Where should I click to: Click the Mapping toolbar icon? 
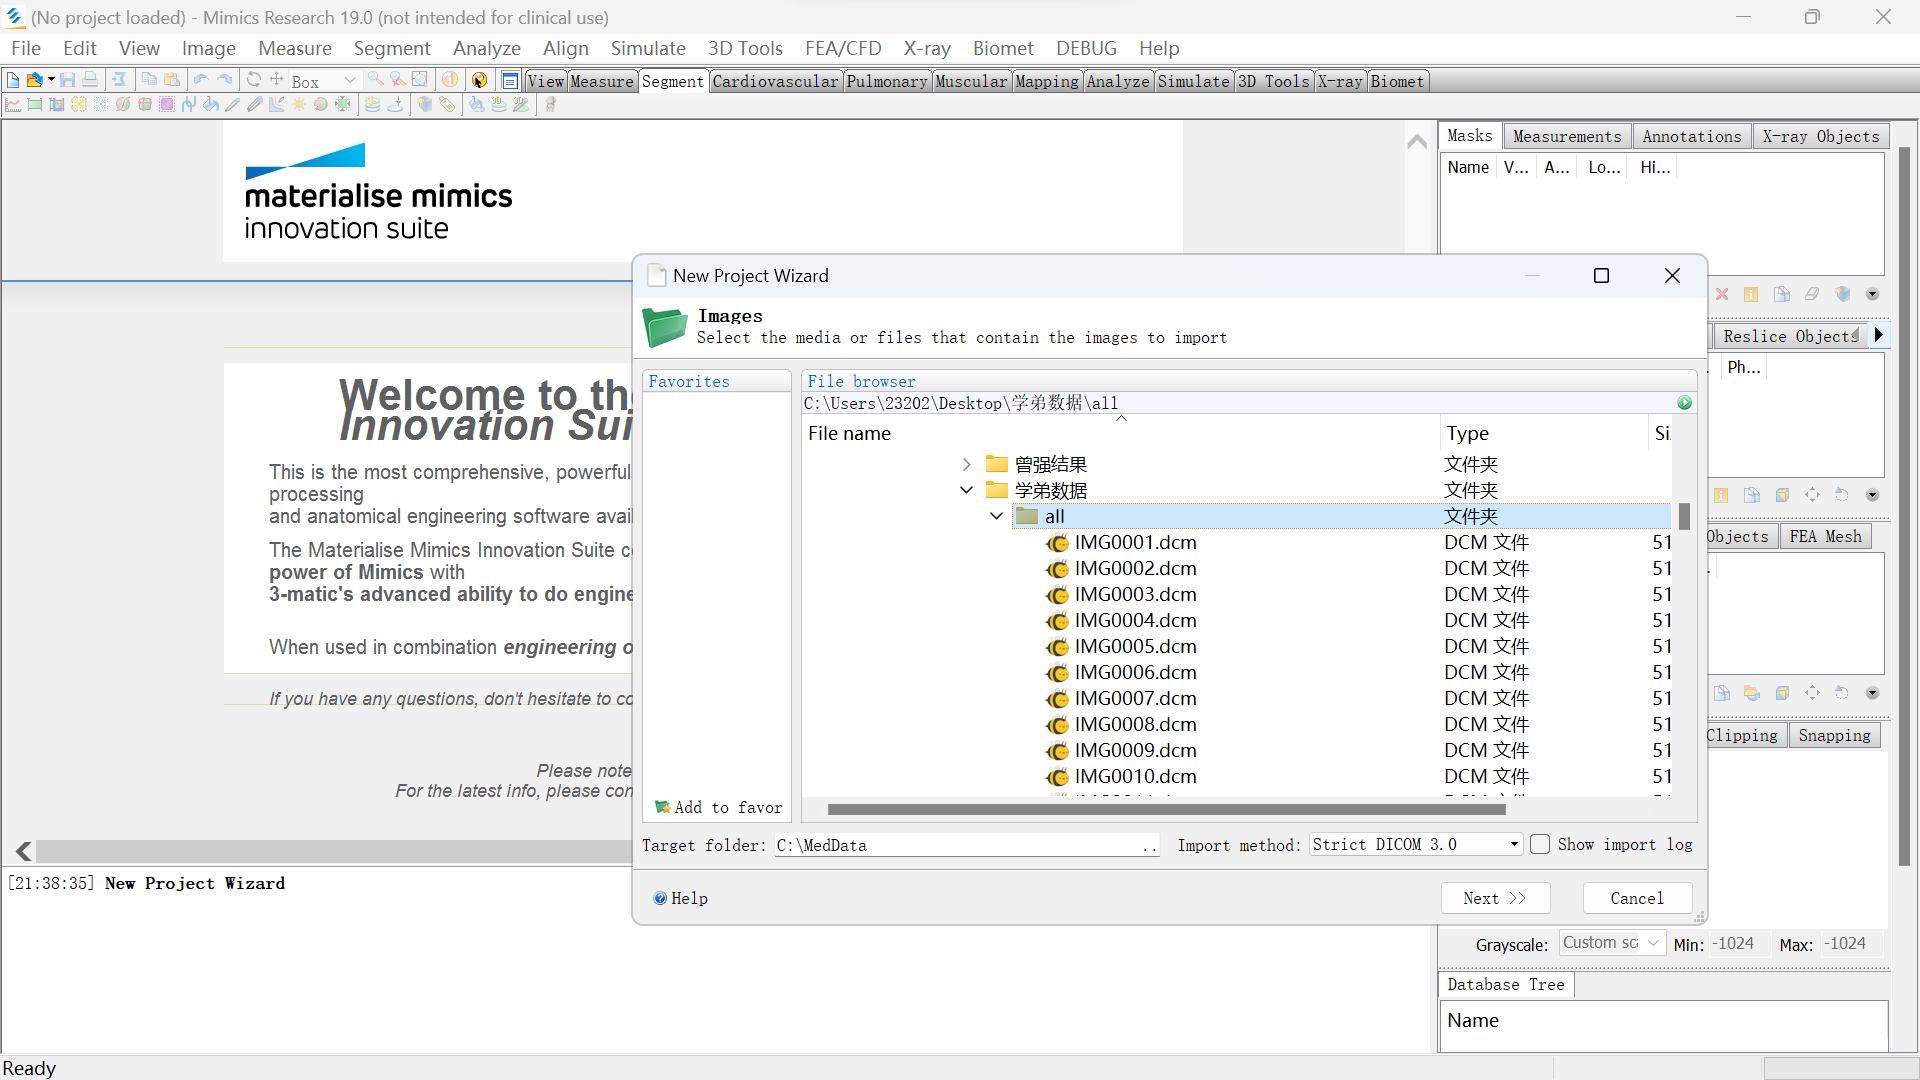point(1048,82)
